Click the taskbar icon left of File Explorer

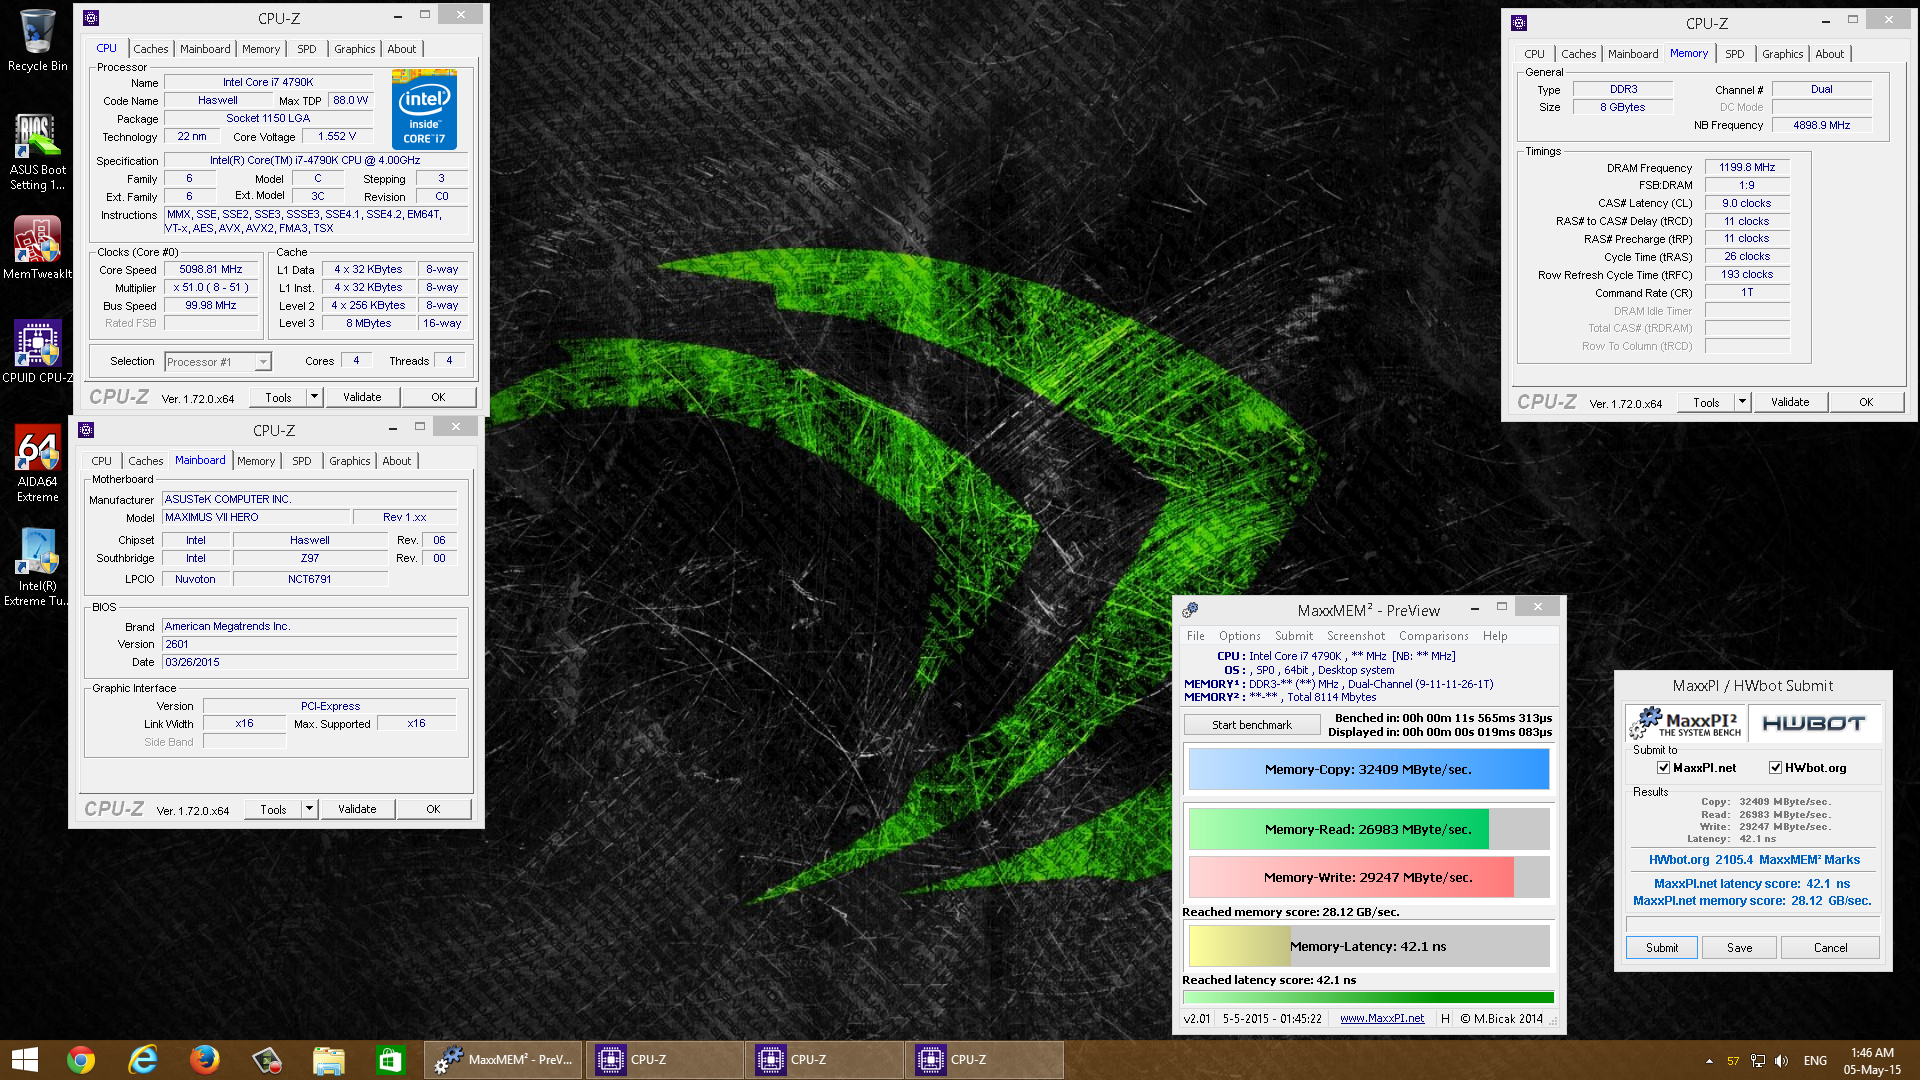(x=267, y=1060)
